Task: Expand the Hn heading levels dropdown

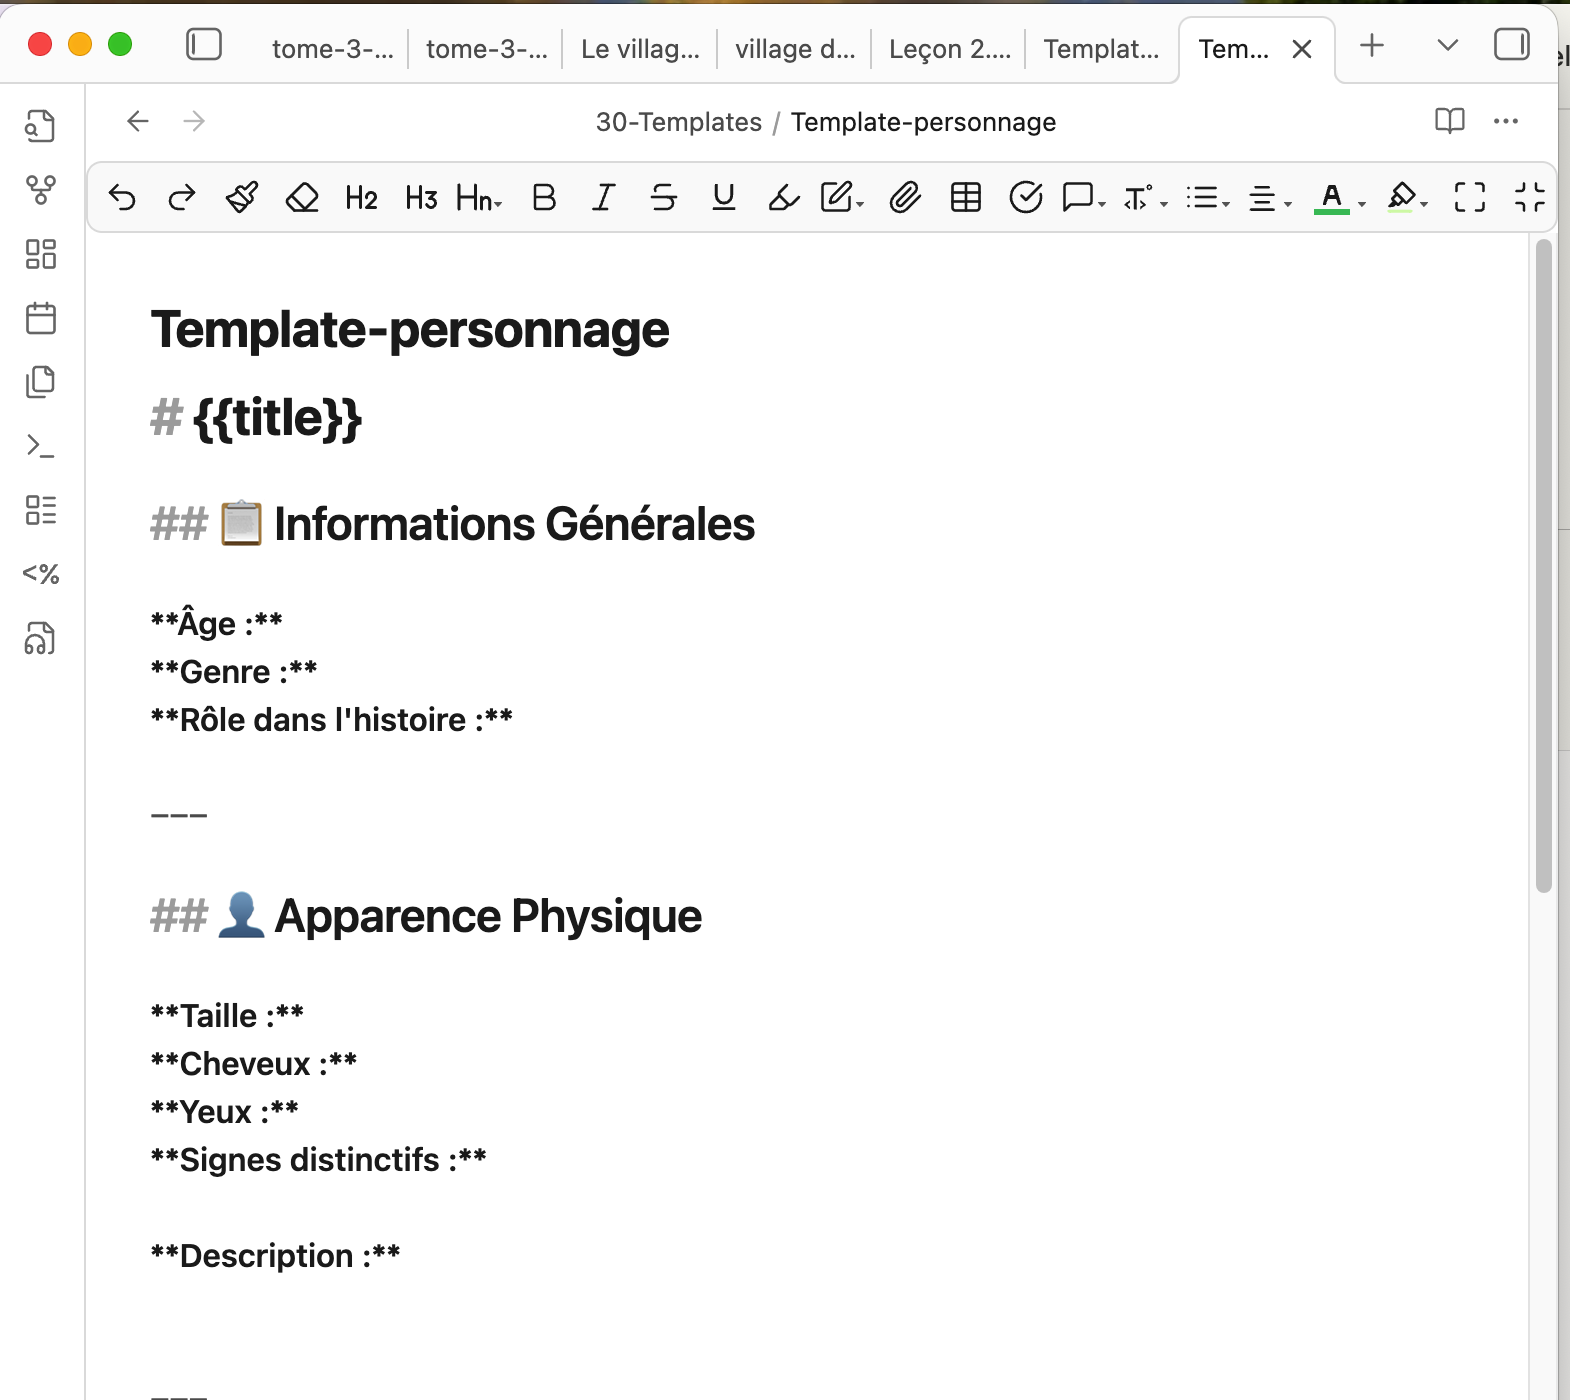Action: click(479, 198)
